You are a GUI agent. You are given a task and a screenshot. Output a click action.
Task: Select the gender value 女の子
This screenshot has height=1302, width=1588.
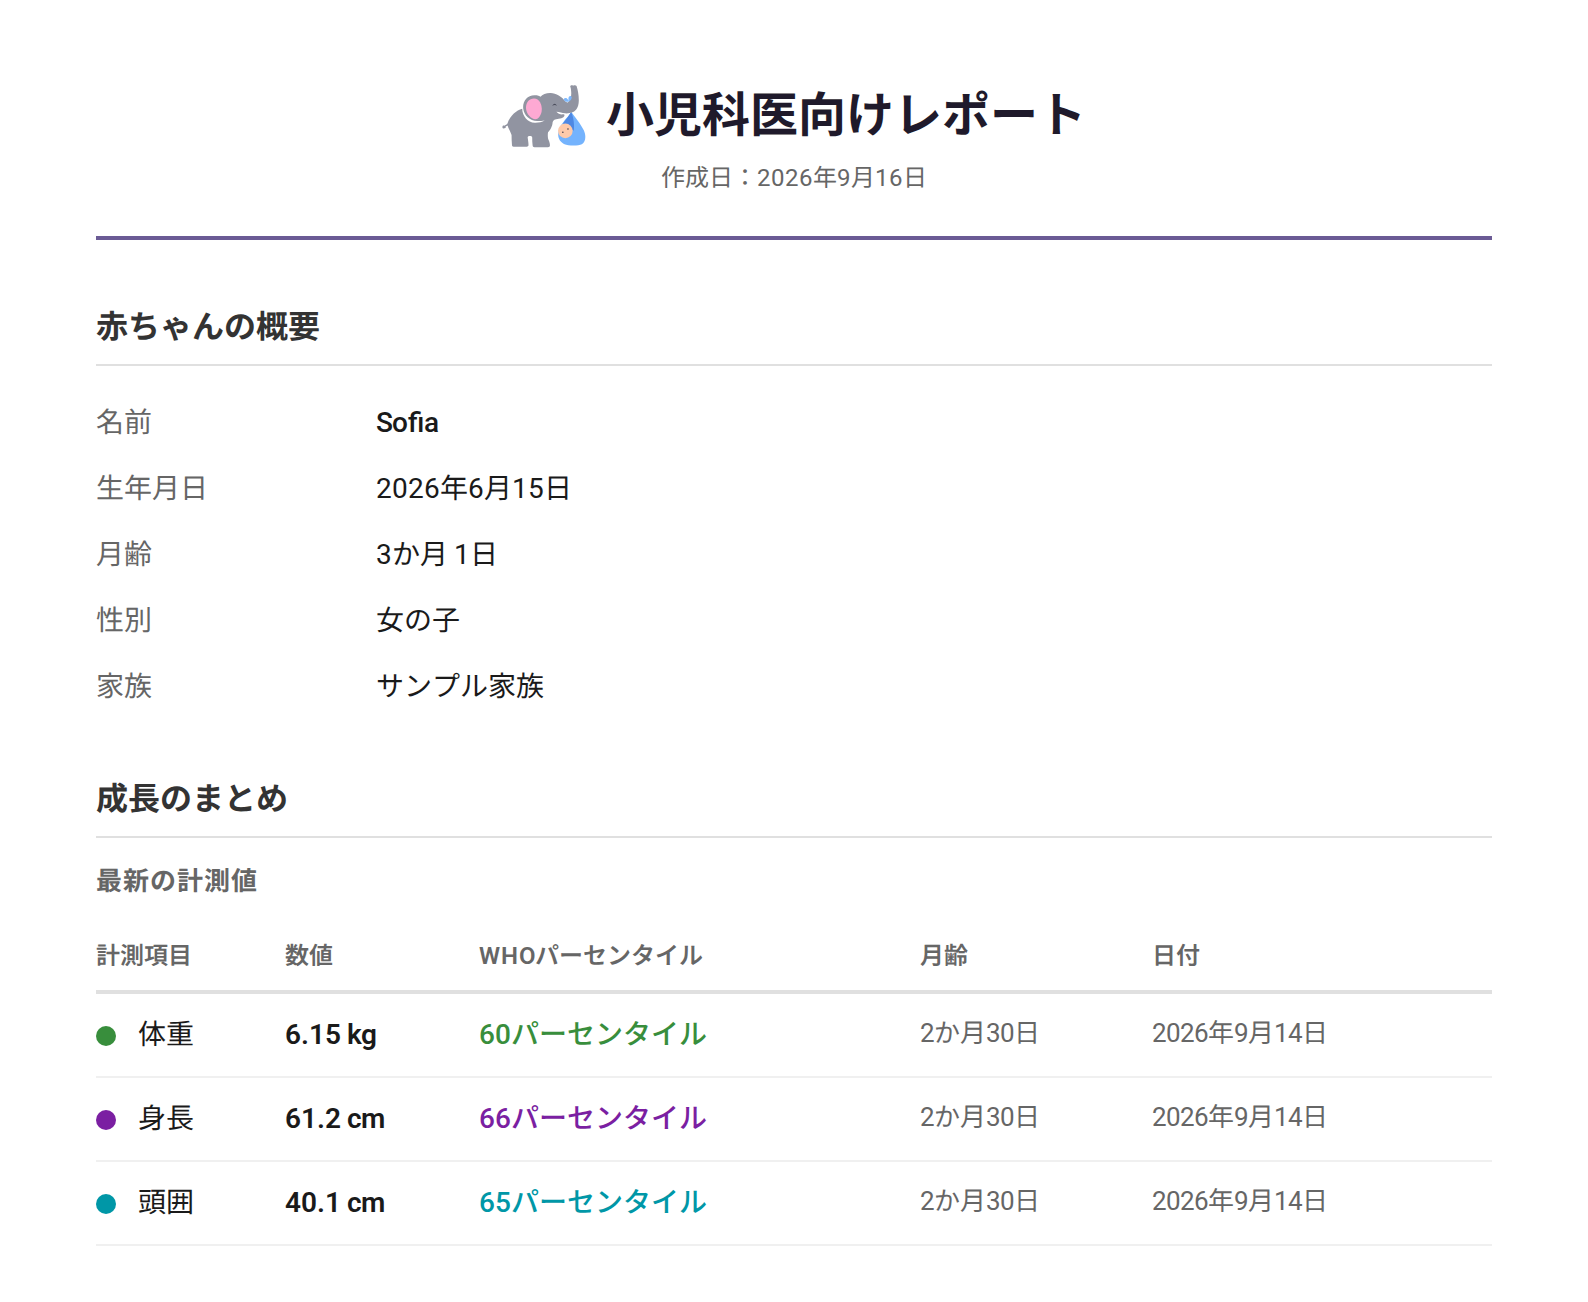418,620
